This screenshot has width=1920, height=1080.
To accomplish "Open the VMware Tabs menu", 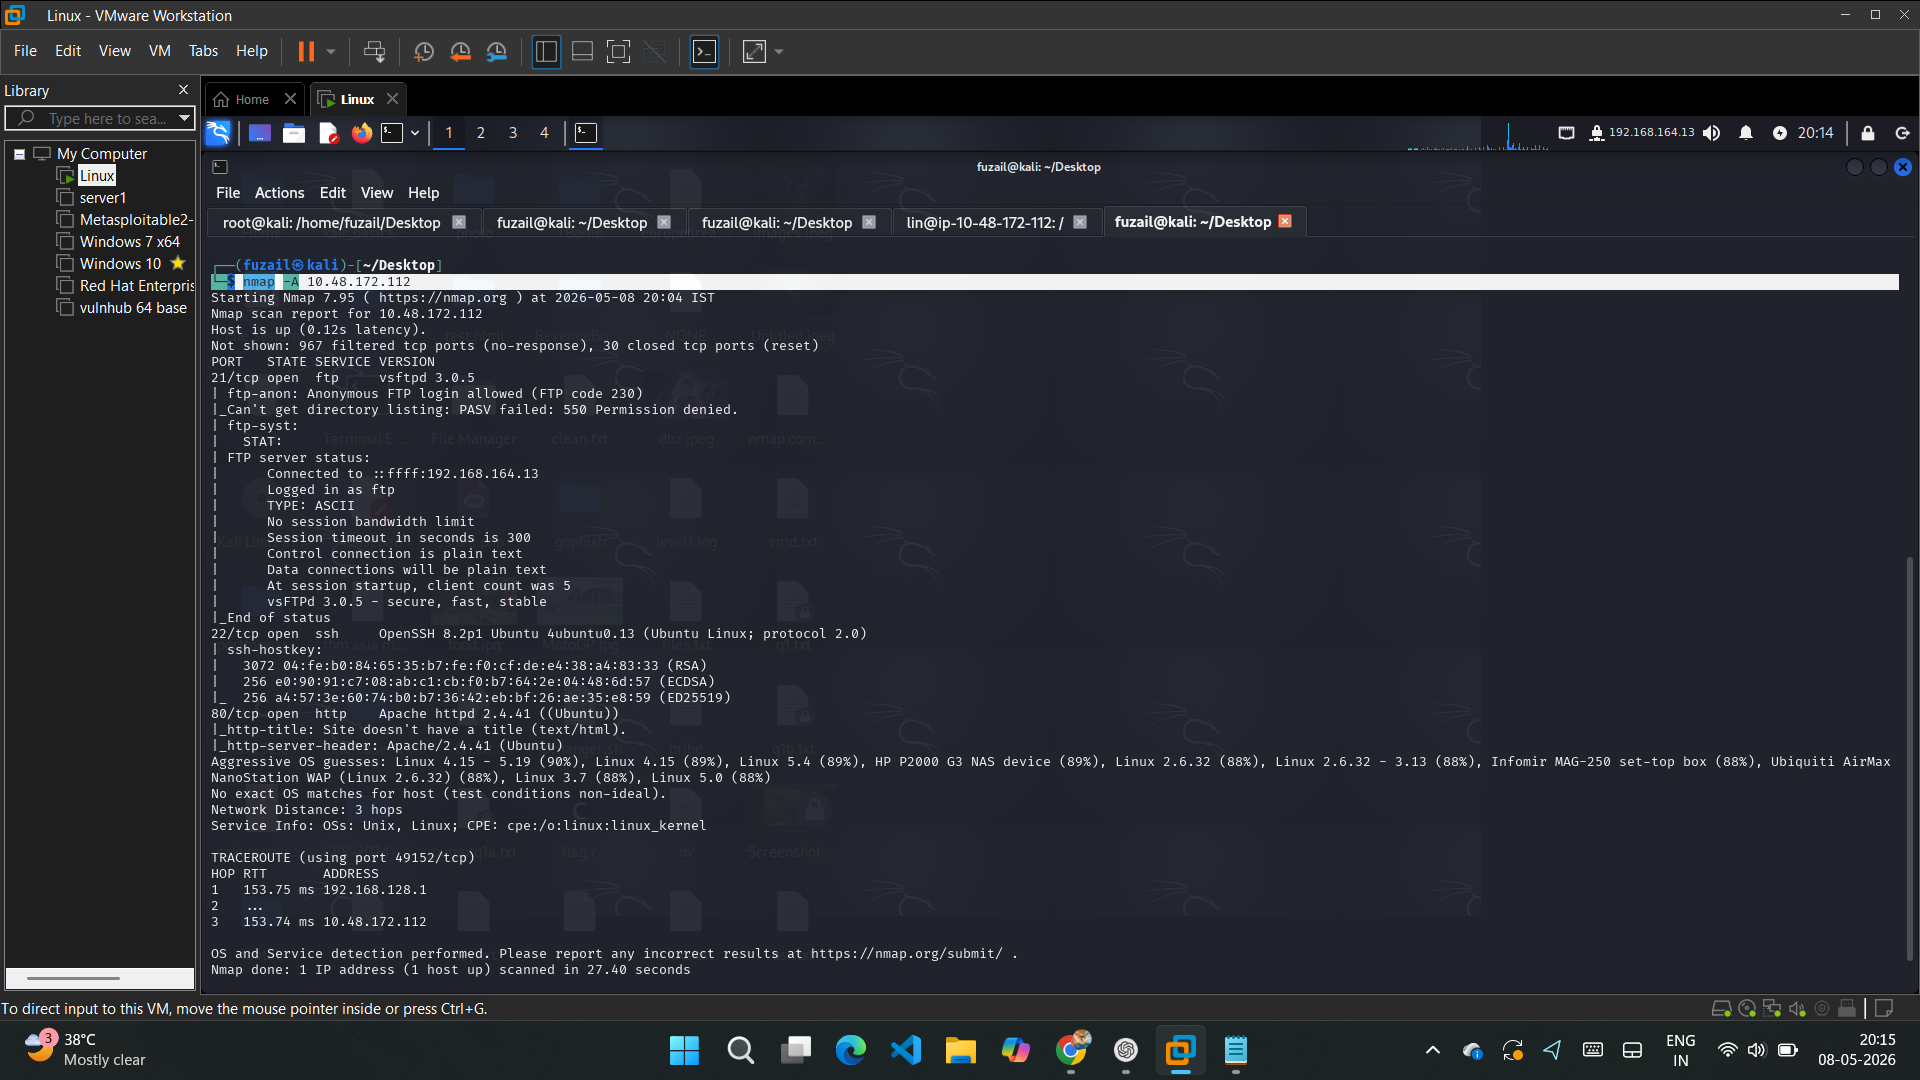I will [203, 51].
